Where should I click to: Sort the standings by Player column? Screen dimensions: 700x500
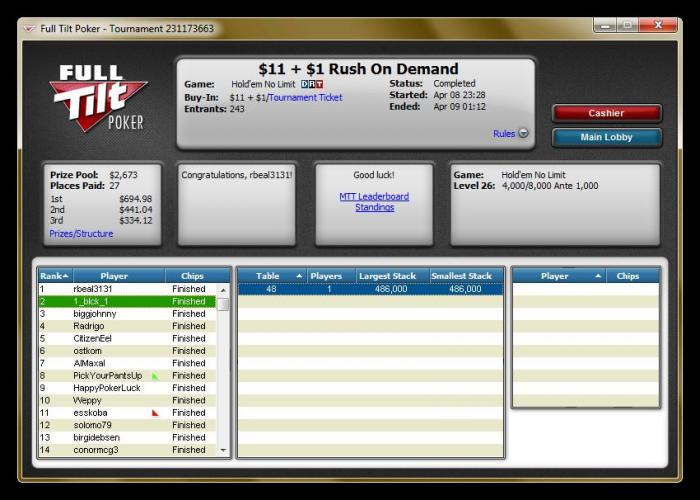click(x=119, y=276)
